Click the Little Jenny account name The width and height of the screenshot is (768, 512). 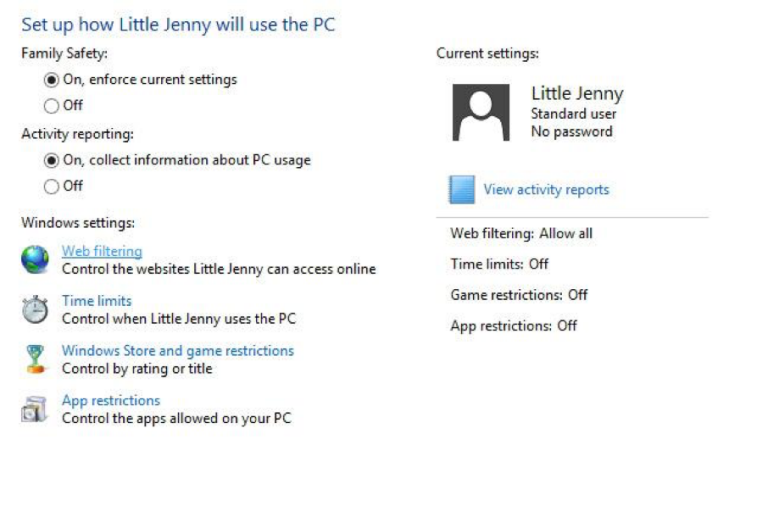(577, 93)
